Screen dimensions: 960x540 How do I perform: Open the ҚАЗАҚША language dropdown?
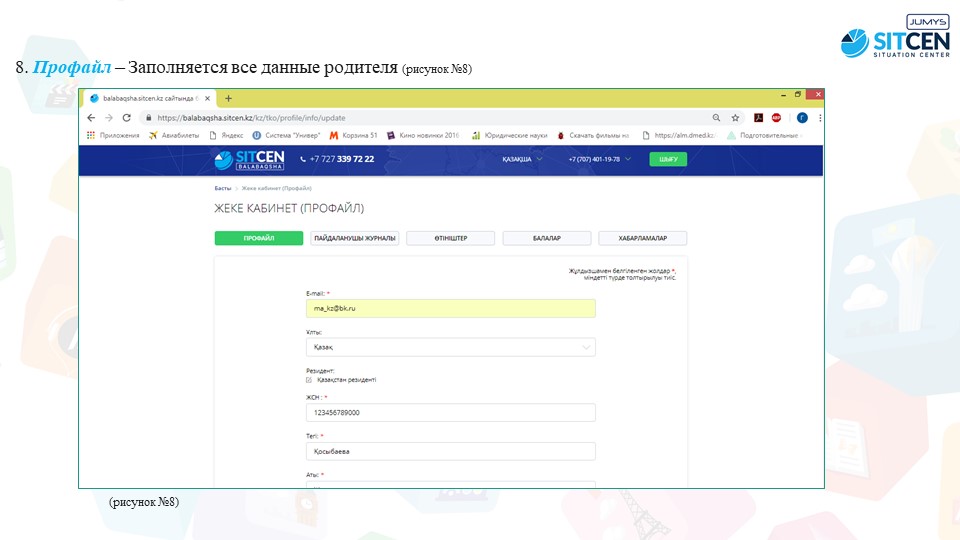[x=523, y=159]
